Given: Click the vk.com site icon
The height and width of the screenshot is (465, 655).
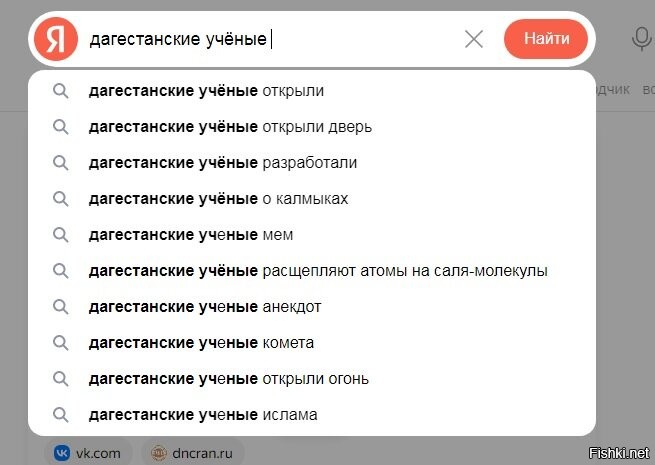Looking at the screenshot, I should coord(63,453).
